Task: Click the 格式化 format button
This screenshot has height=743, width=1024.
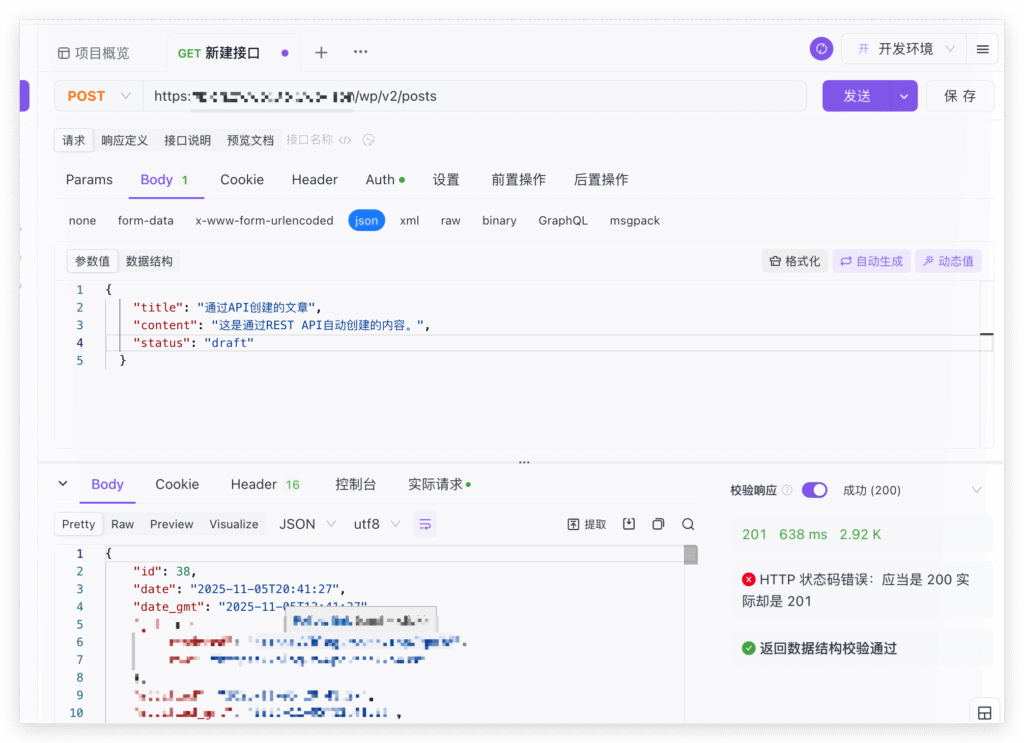Action: 794,261
